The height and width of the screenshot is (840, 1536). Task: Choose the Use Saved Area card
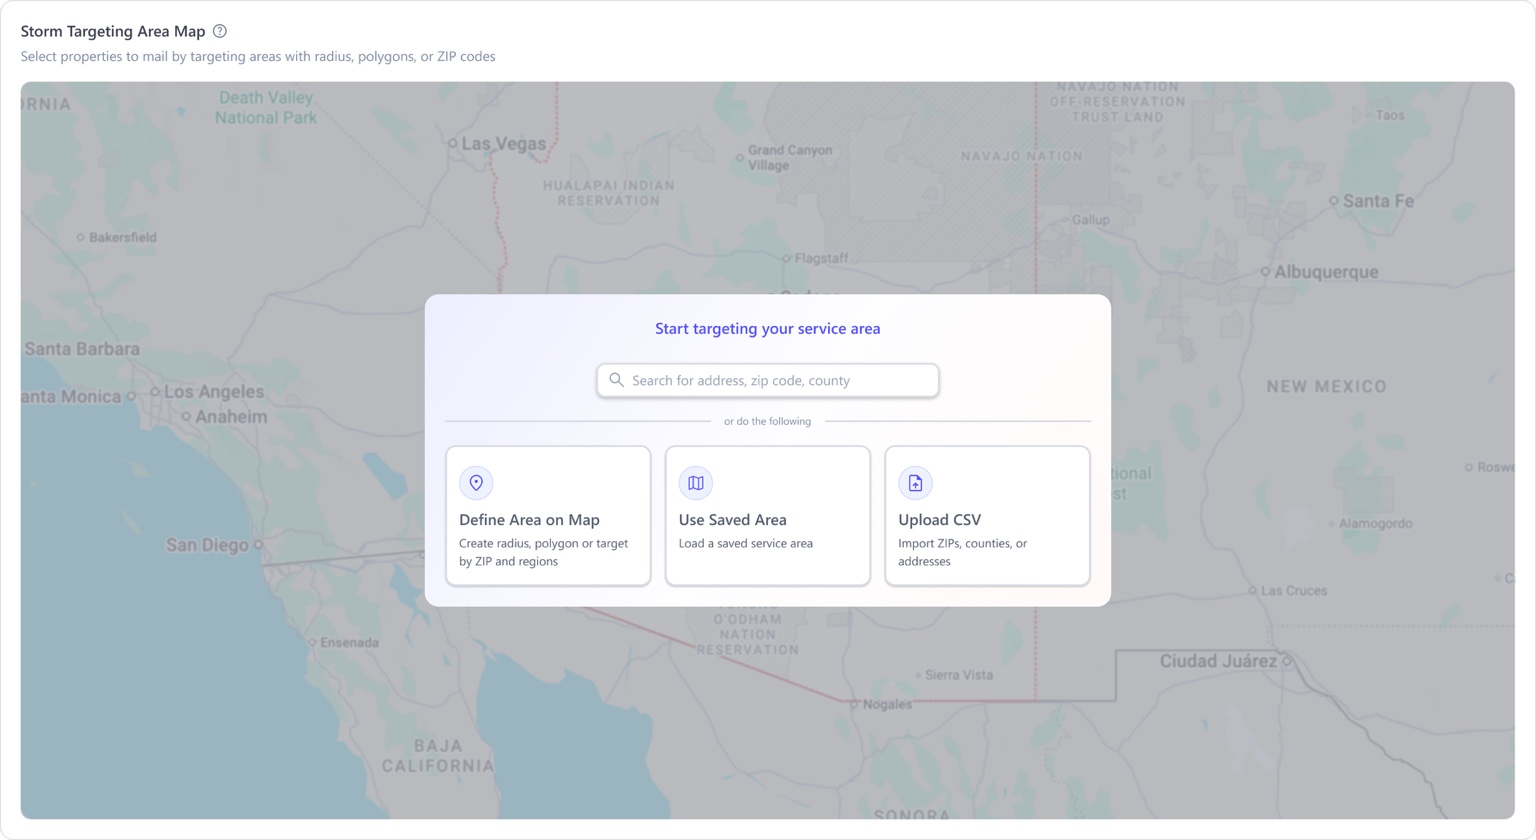(768, 516)
